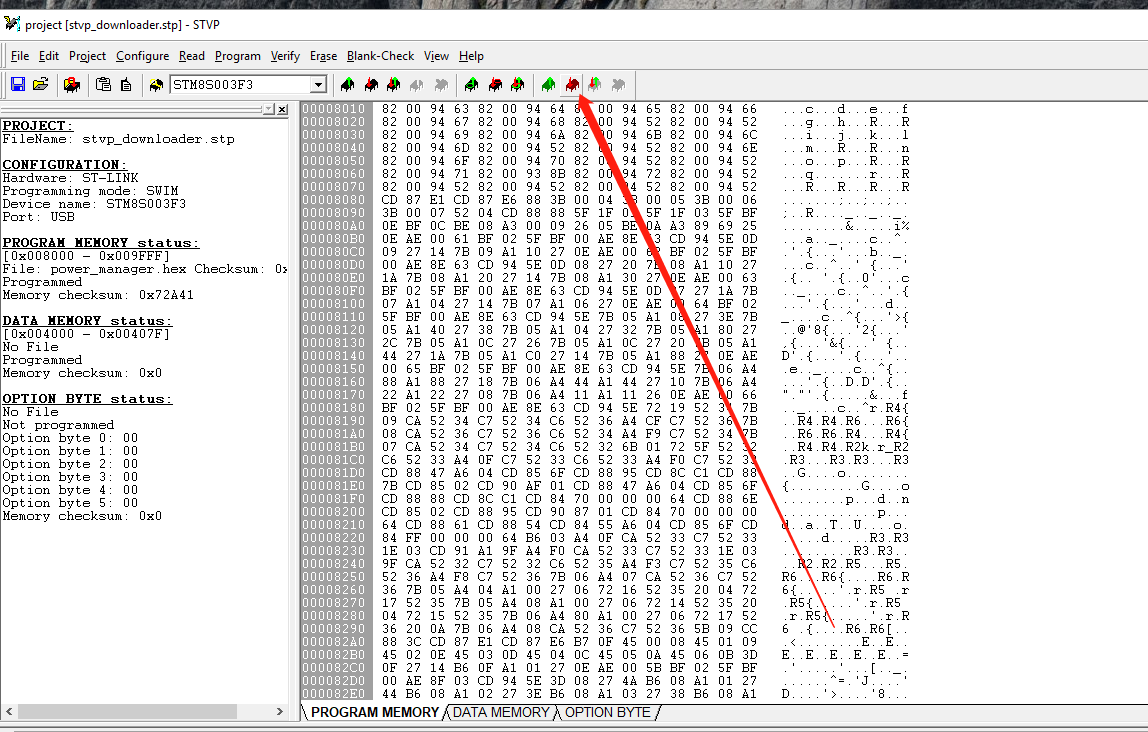Image resolution: width=1148 pixels, height=732 pixels.
Task: Click the Programming mode: SWIM line
Action: tap(90, 191)
